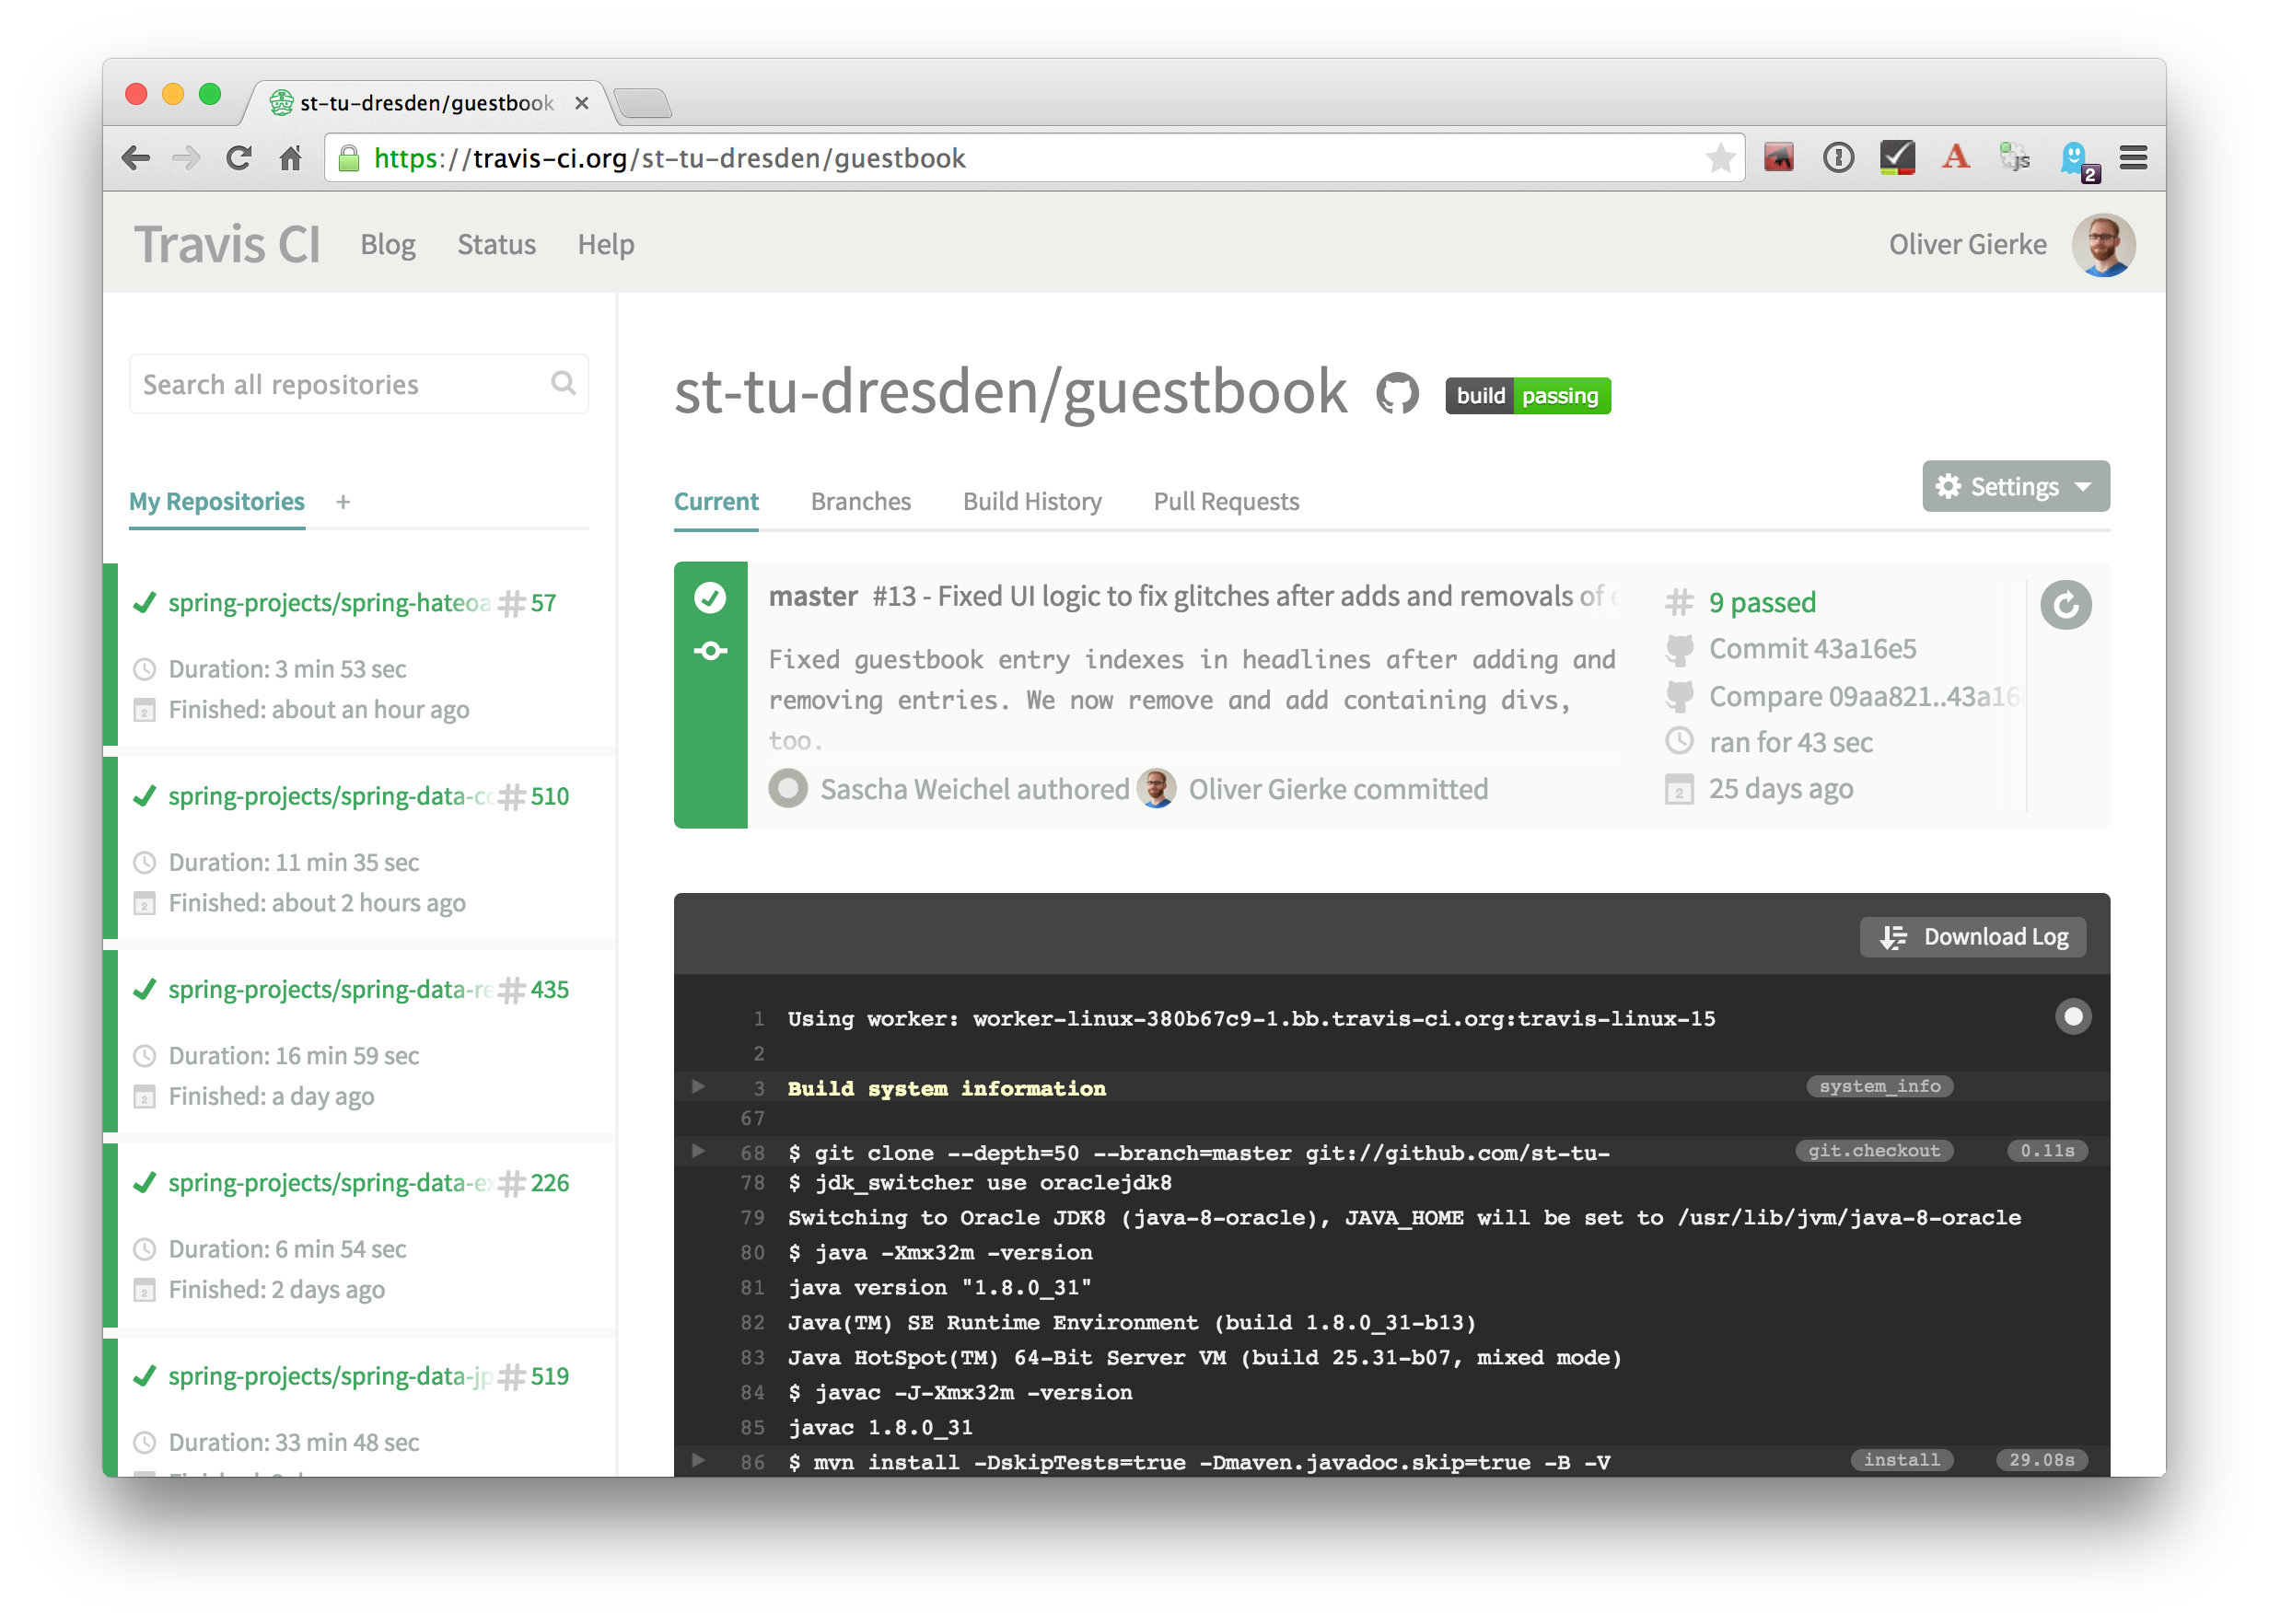The image size is (2269, 1624).
Task: Click the build passing badge
Action: pos(1527,396)
